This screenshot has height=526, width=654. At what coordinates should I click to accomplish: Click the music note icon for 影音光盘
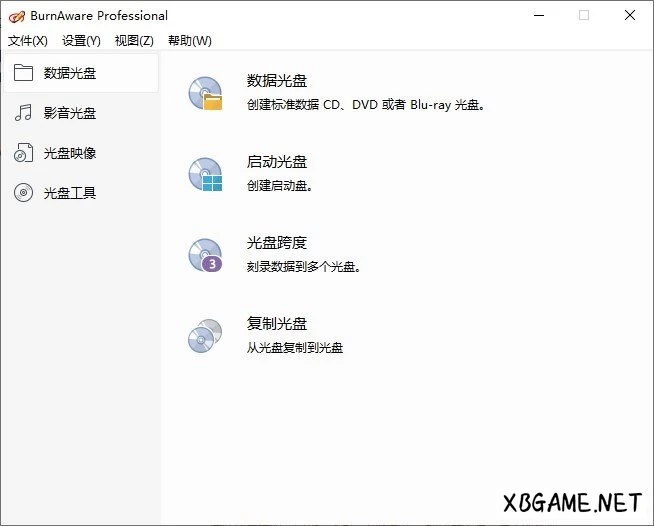(x=23, y=113)
